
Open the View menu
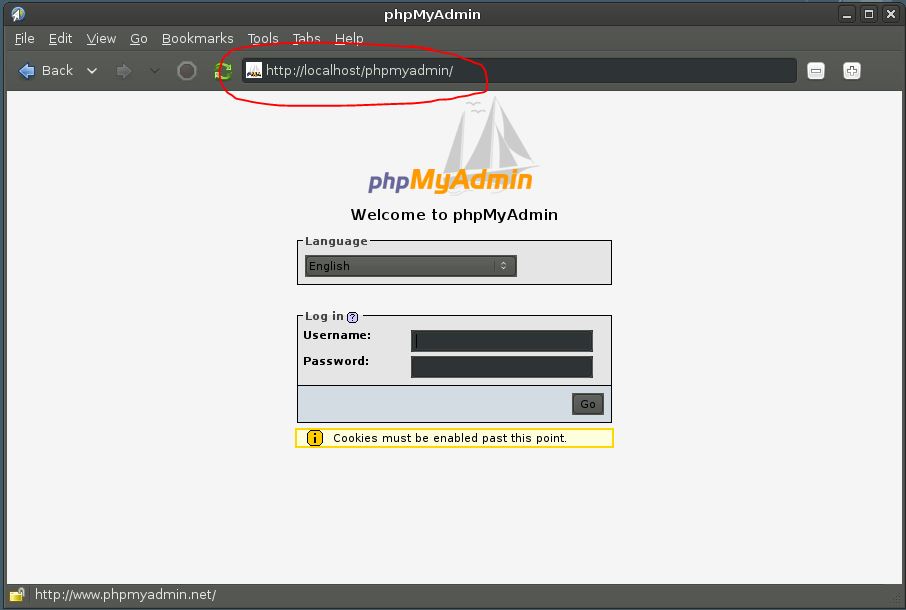(101, 39)
